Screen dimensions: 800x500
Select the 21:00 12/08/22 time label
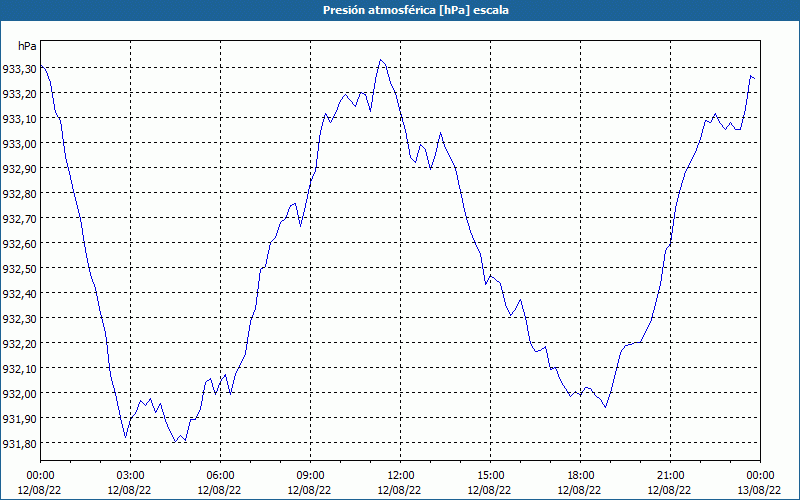point(670,483)
